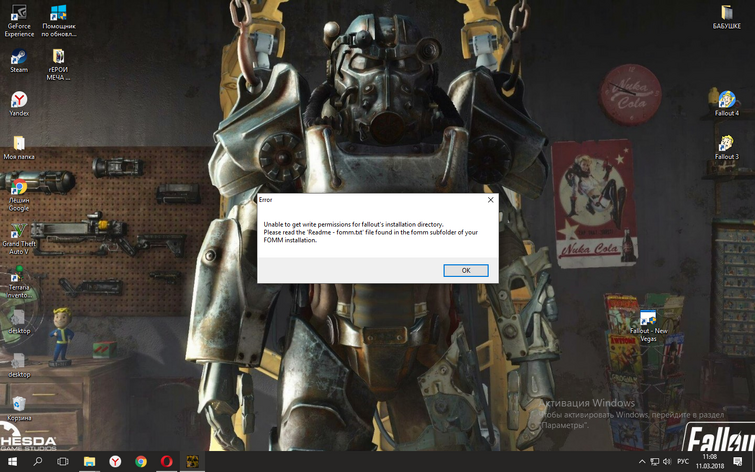Open the БАБУШКЕ folder

point(727,17)
